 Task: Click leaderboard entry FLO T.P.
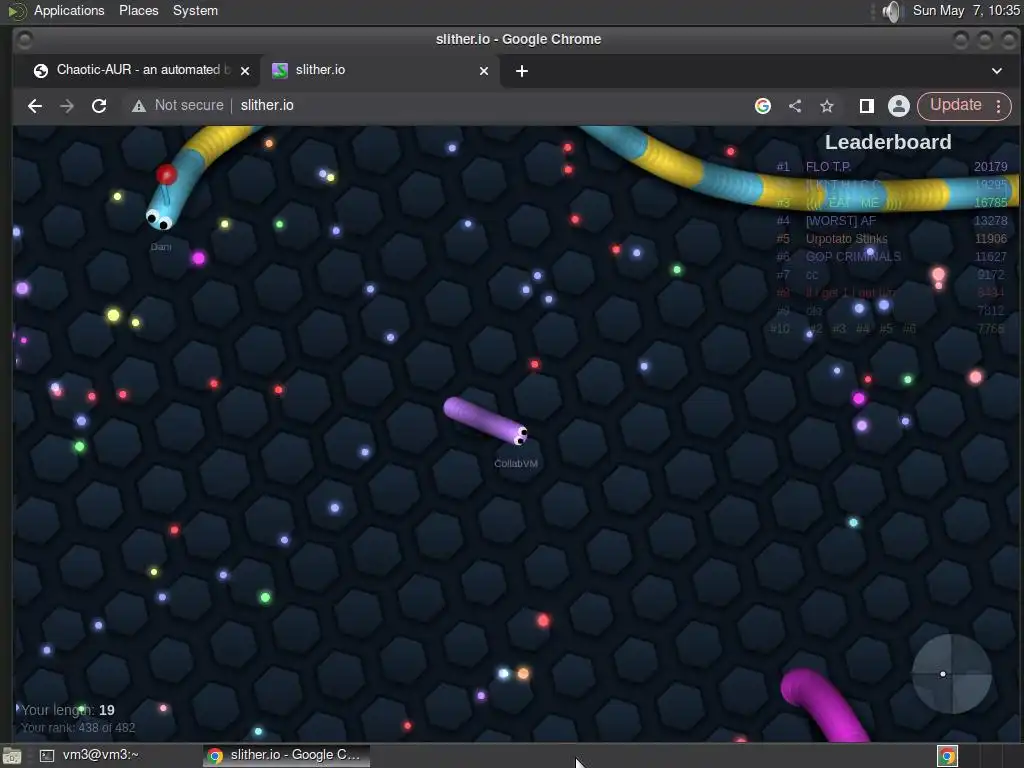[828, 167]
